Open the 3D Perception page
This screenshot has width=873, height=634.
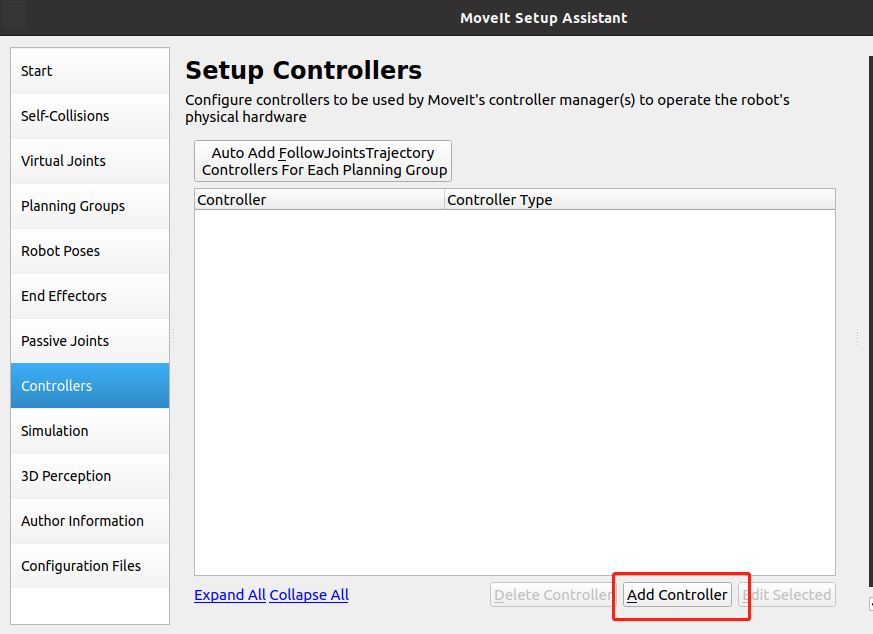coord(89,476)
